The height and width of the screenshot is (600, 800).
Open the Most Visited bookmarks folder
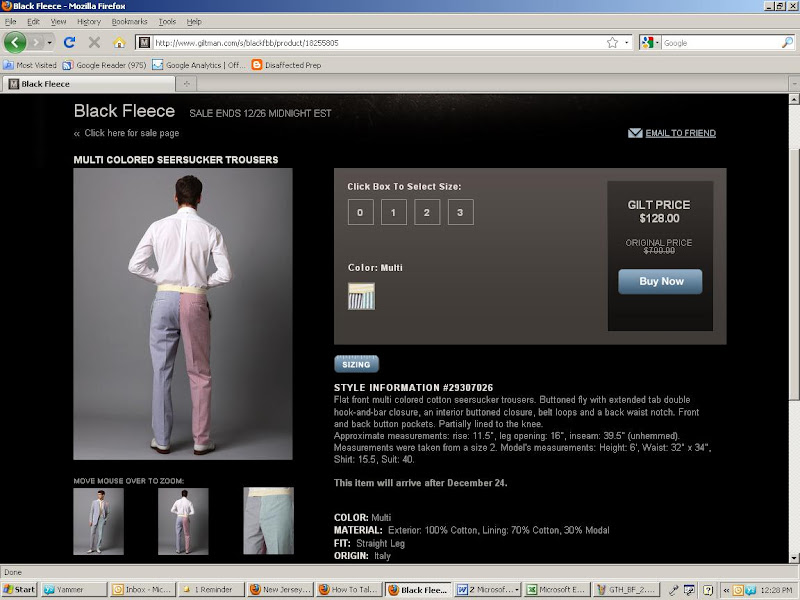click(x=30, y=65)
